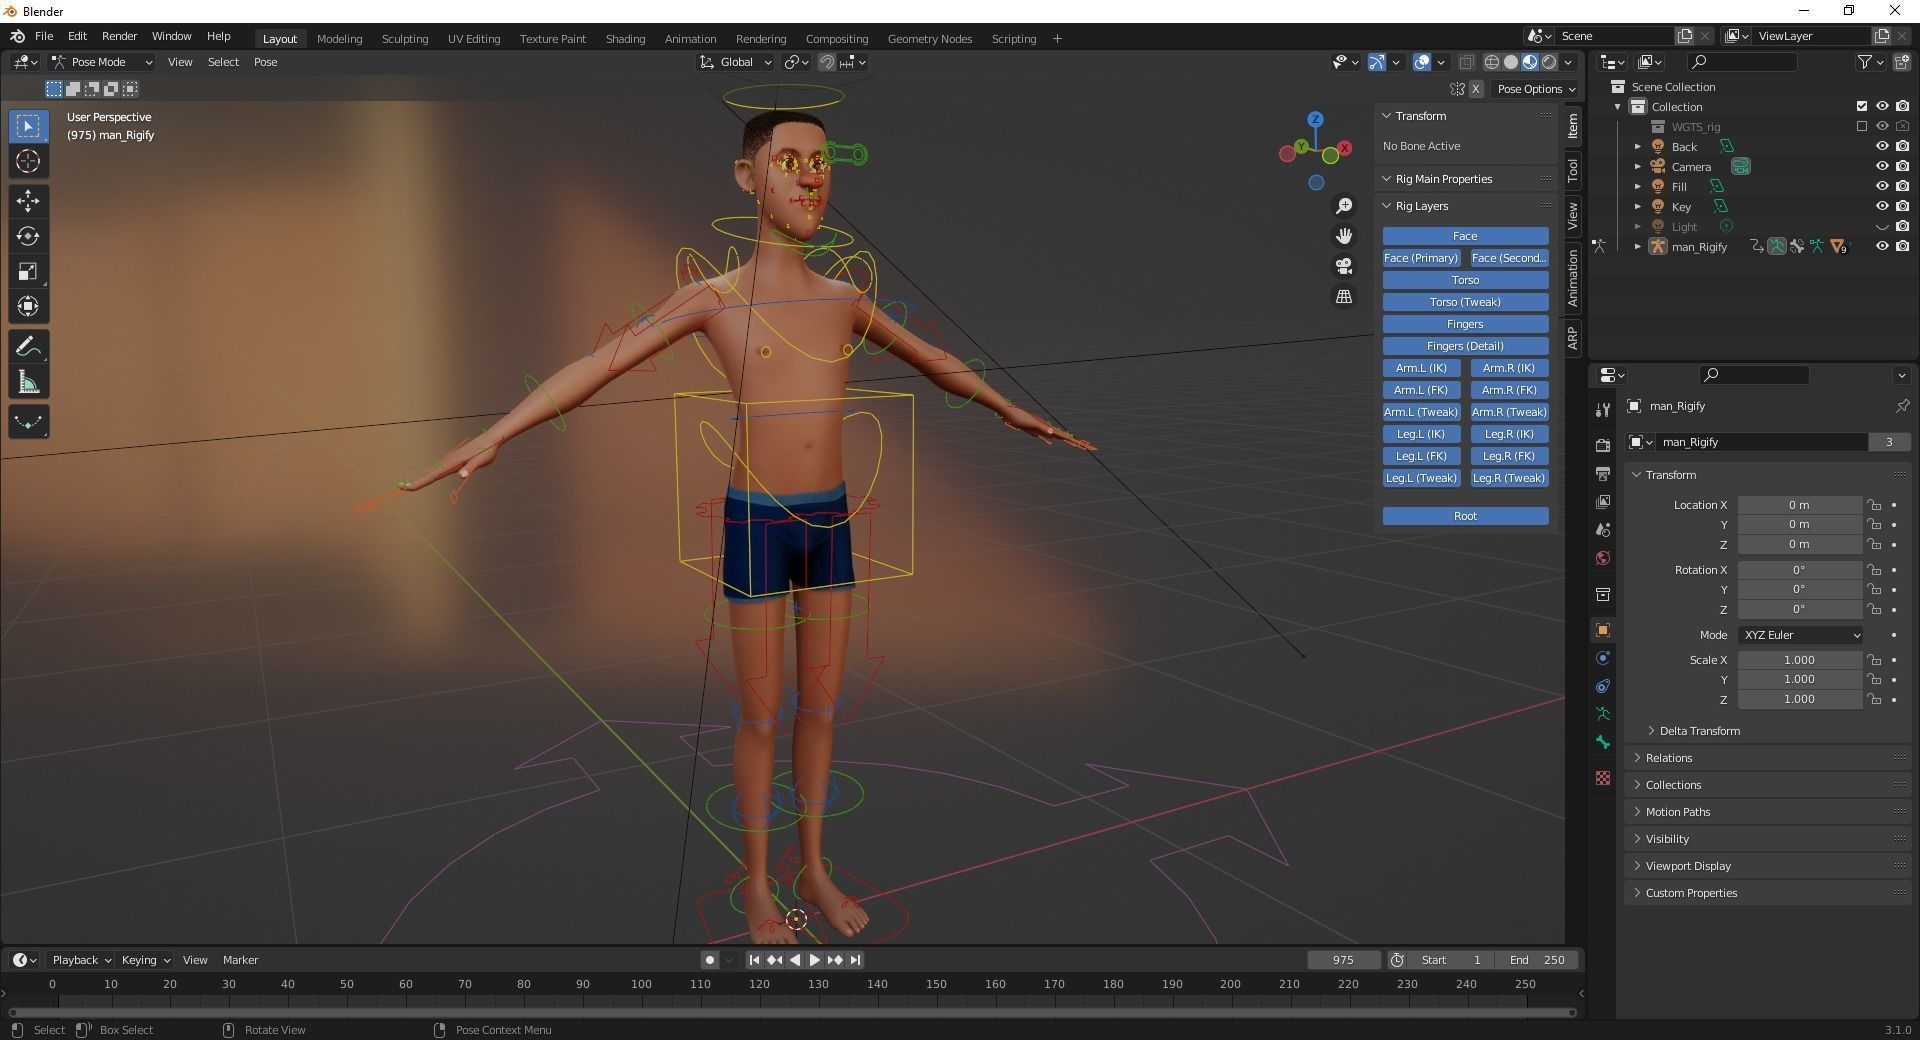Image resolution: width=1920 pixels, height=1040 pixels.
Task: Open the Render menu
Action: pos(119,36)
